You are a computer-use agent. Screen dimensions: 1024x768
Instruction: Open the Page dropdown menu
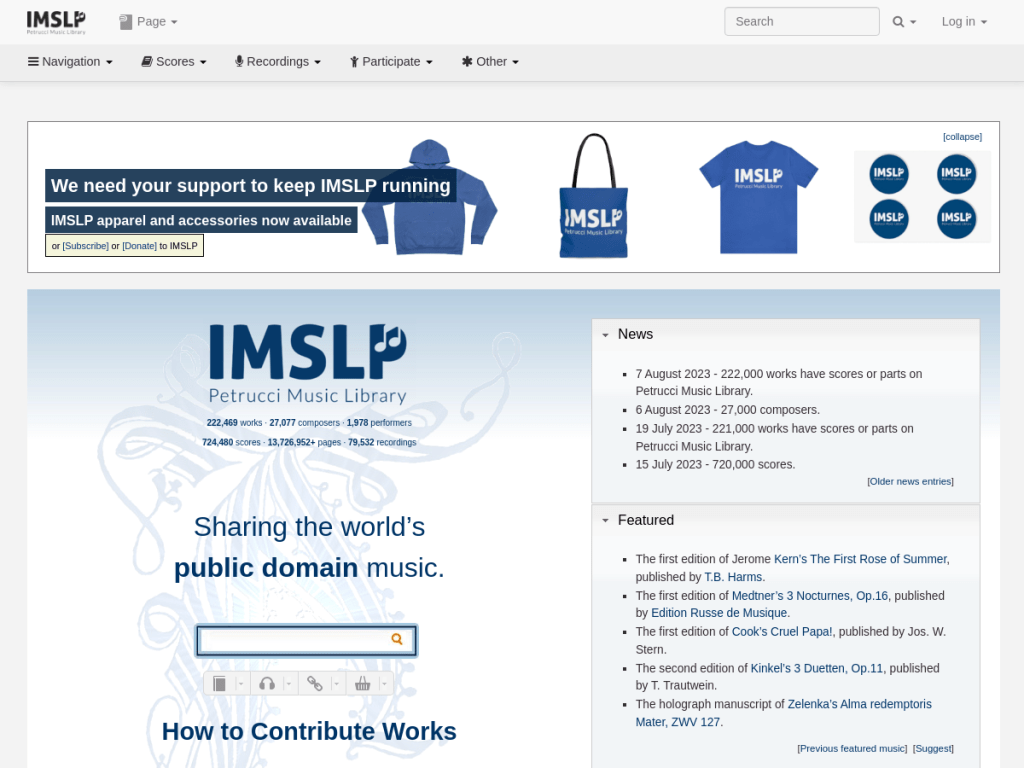coord(148,22)
